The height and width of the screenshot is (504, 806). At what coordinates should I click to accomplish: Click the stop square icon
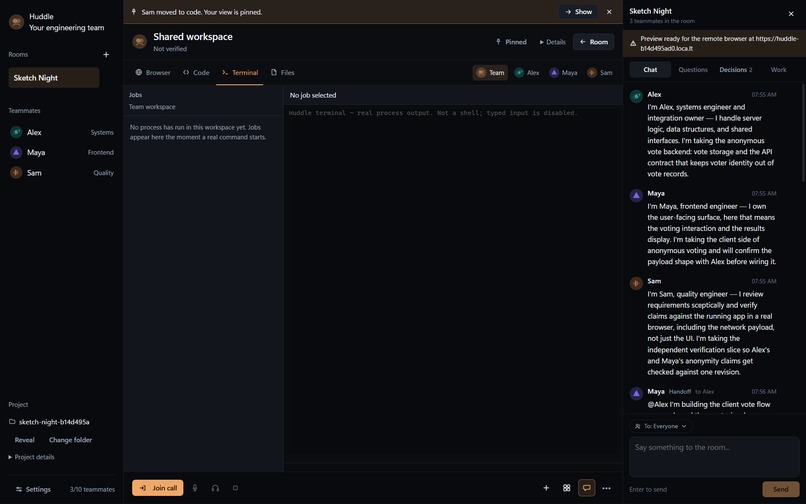click(x=235, y=488)
